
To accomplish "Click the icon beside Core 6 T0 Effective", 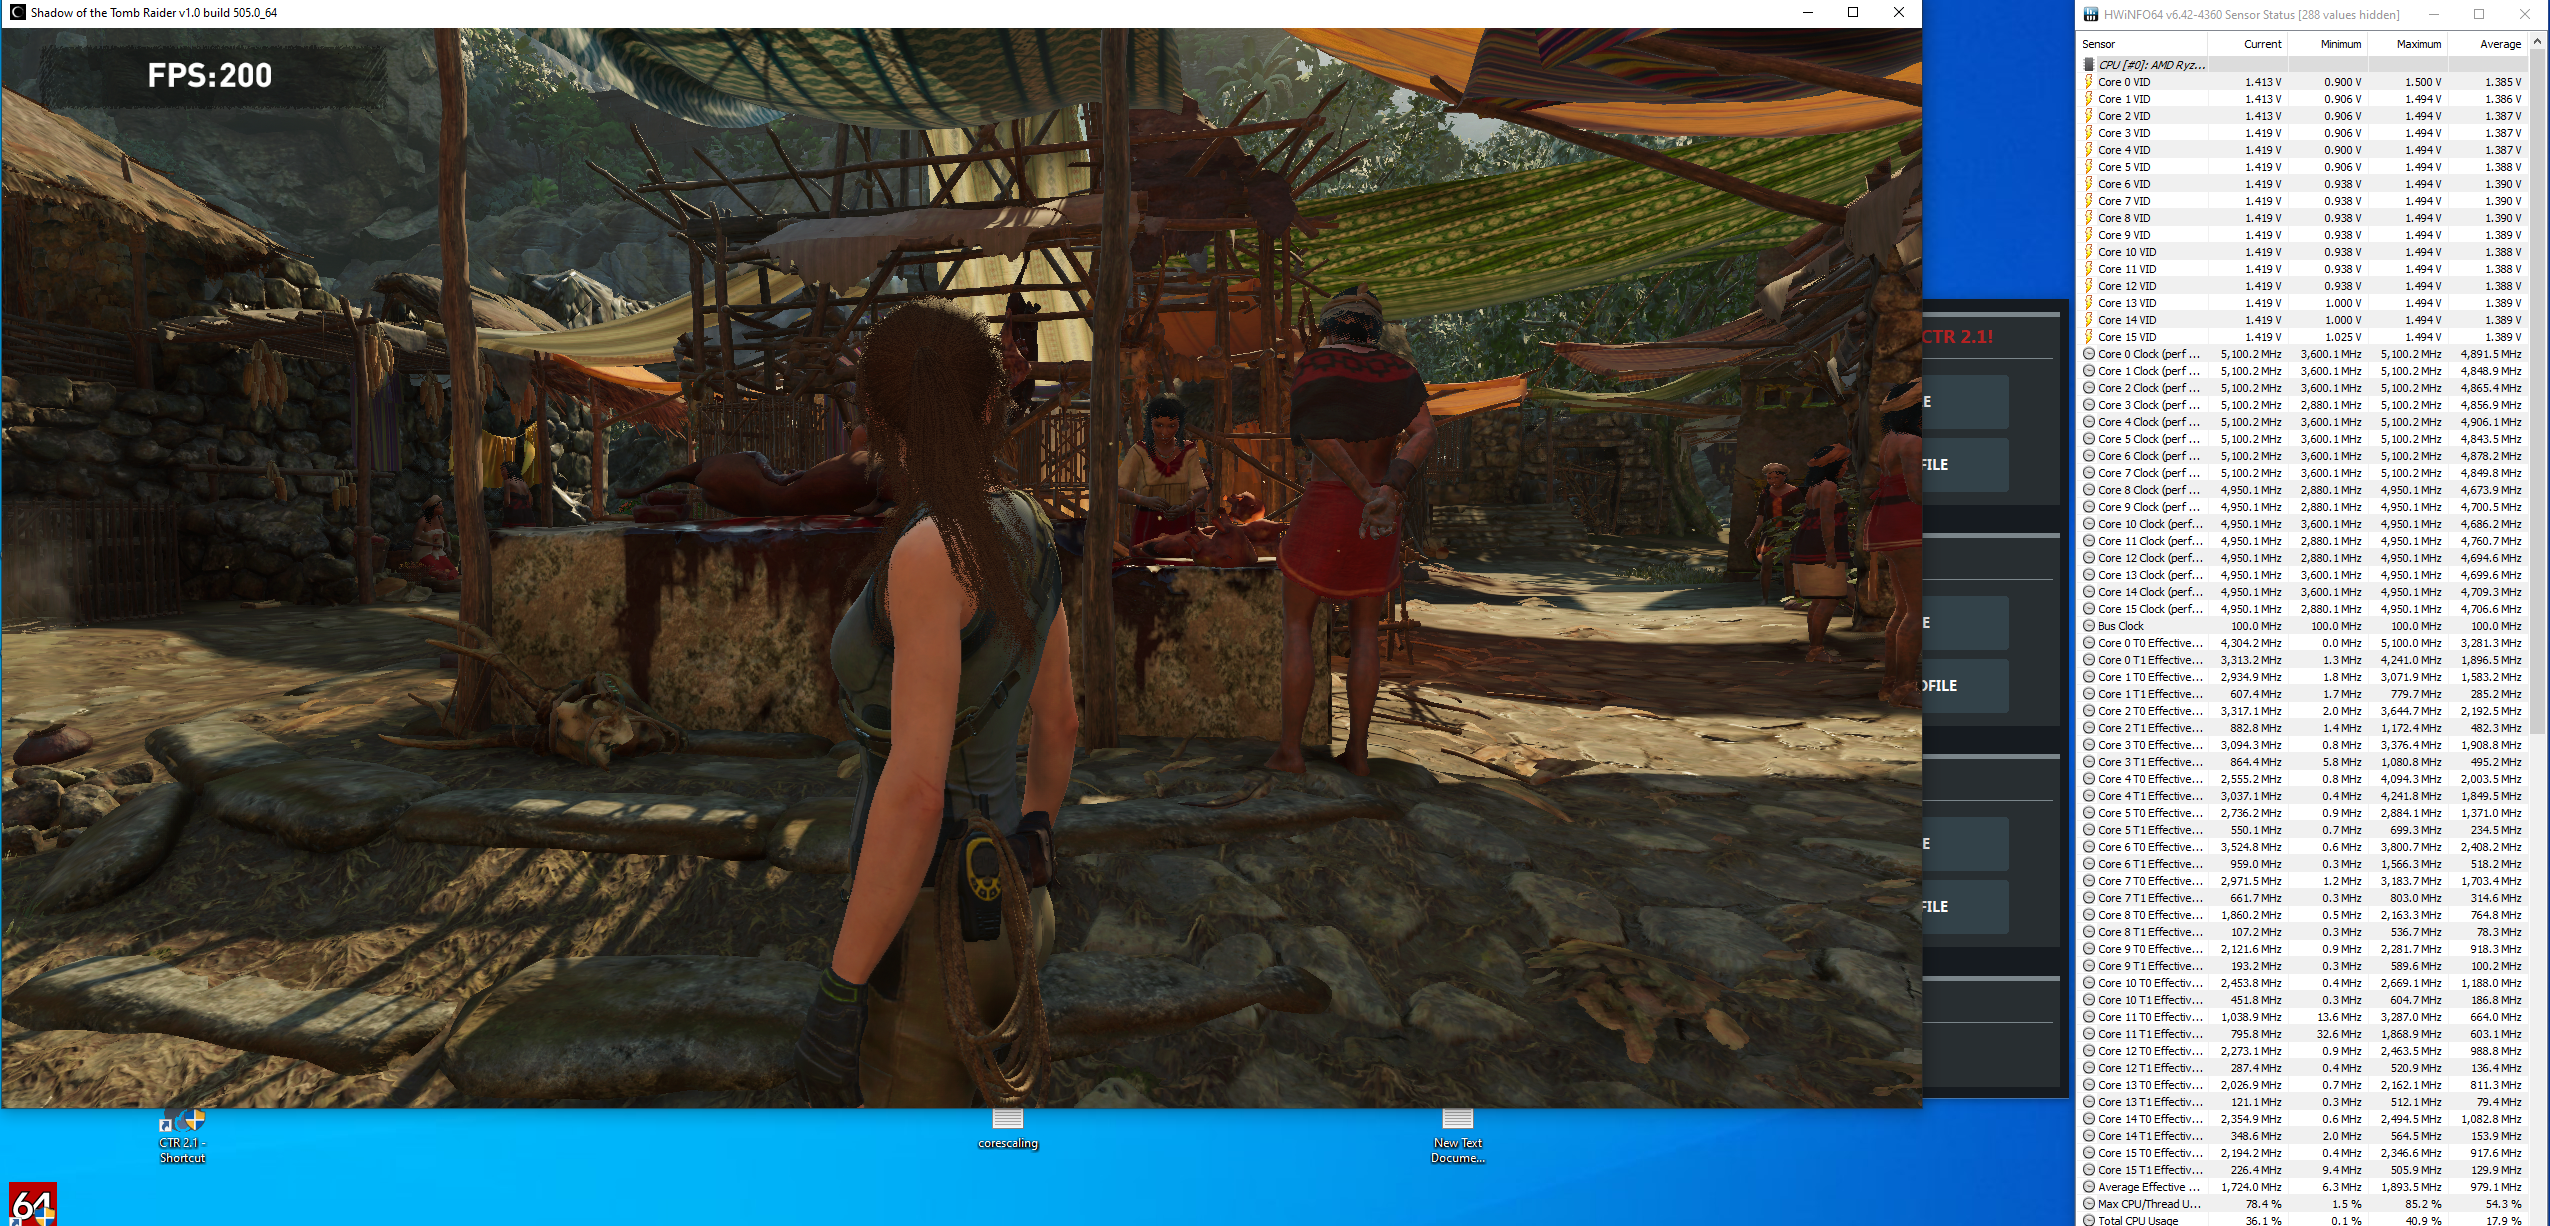I will pos(2089,847).
